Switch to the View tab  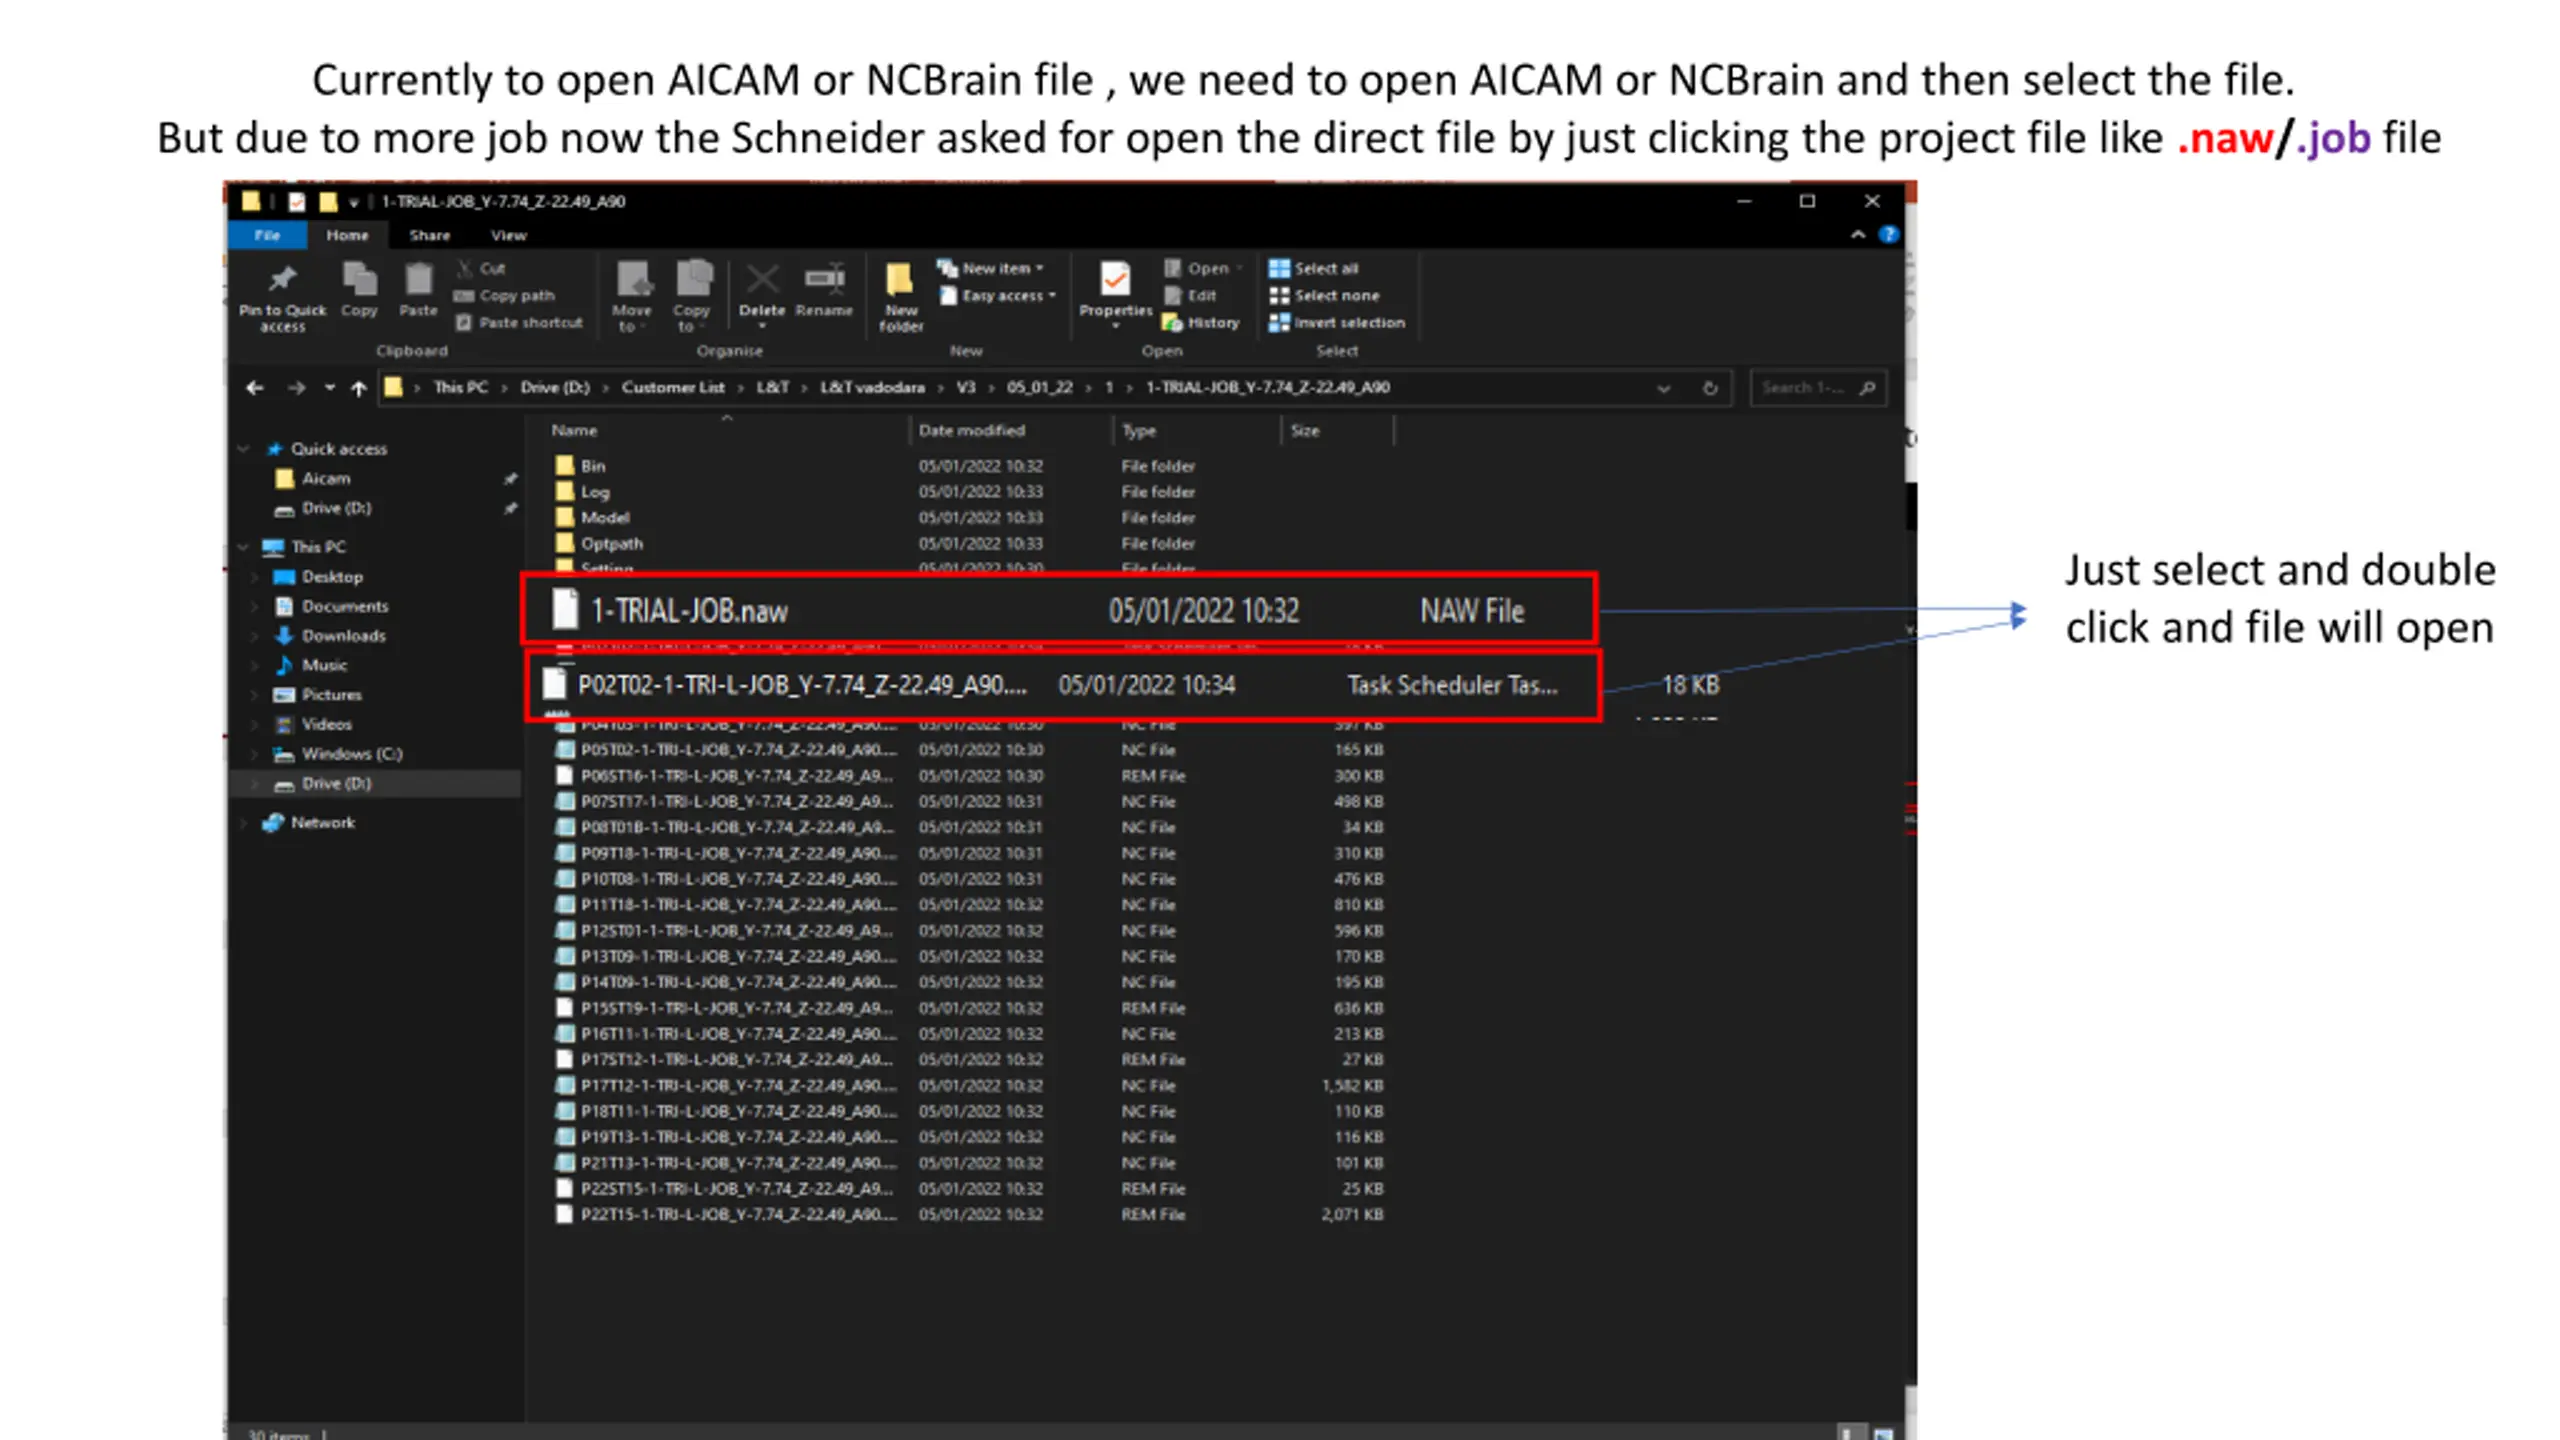pos(508,235)
